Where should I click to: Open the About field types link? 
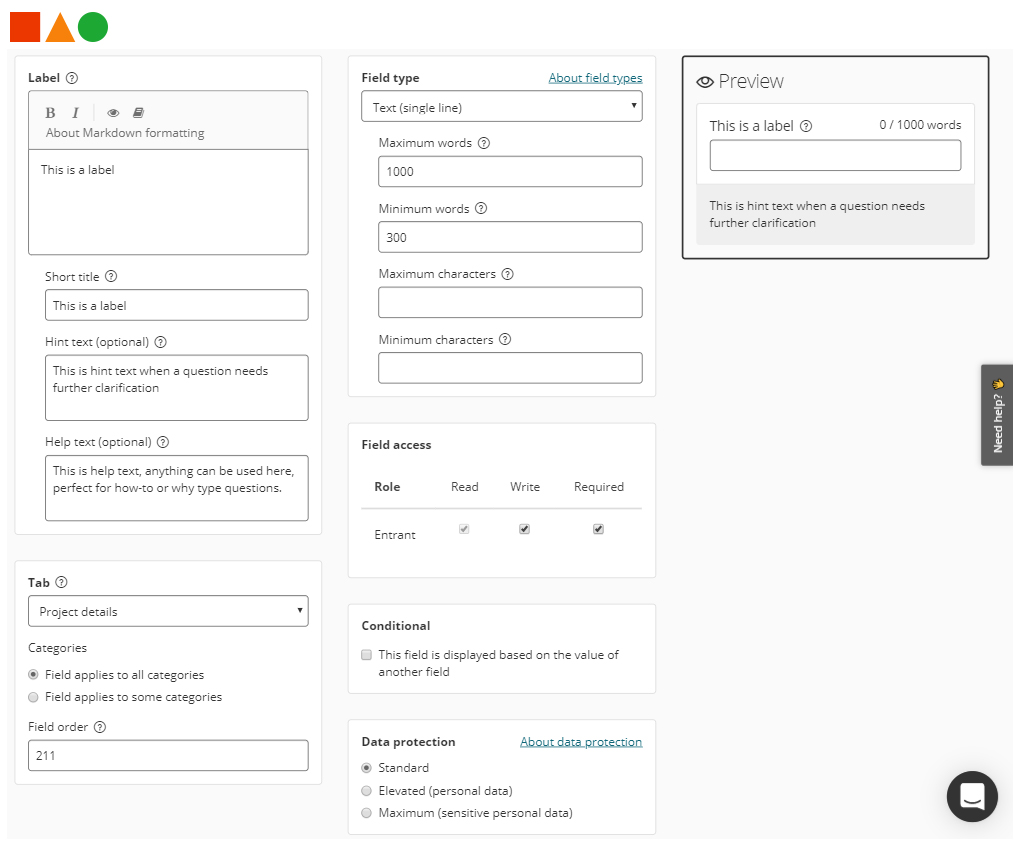tap(595, 78)
